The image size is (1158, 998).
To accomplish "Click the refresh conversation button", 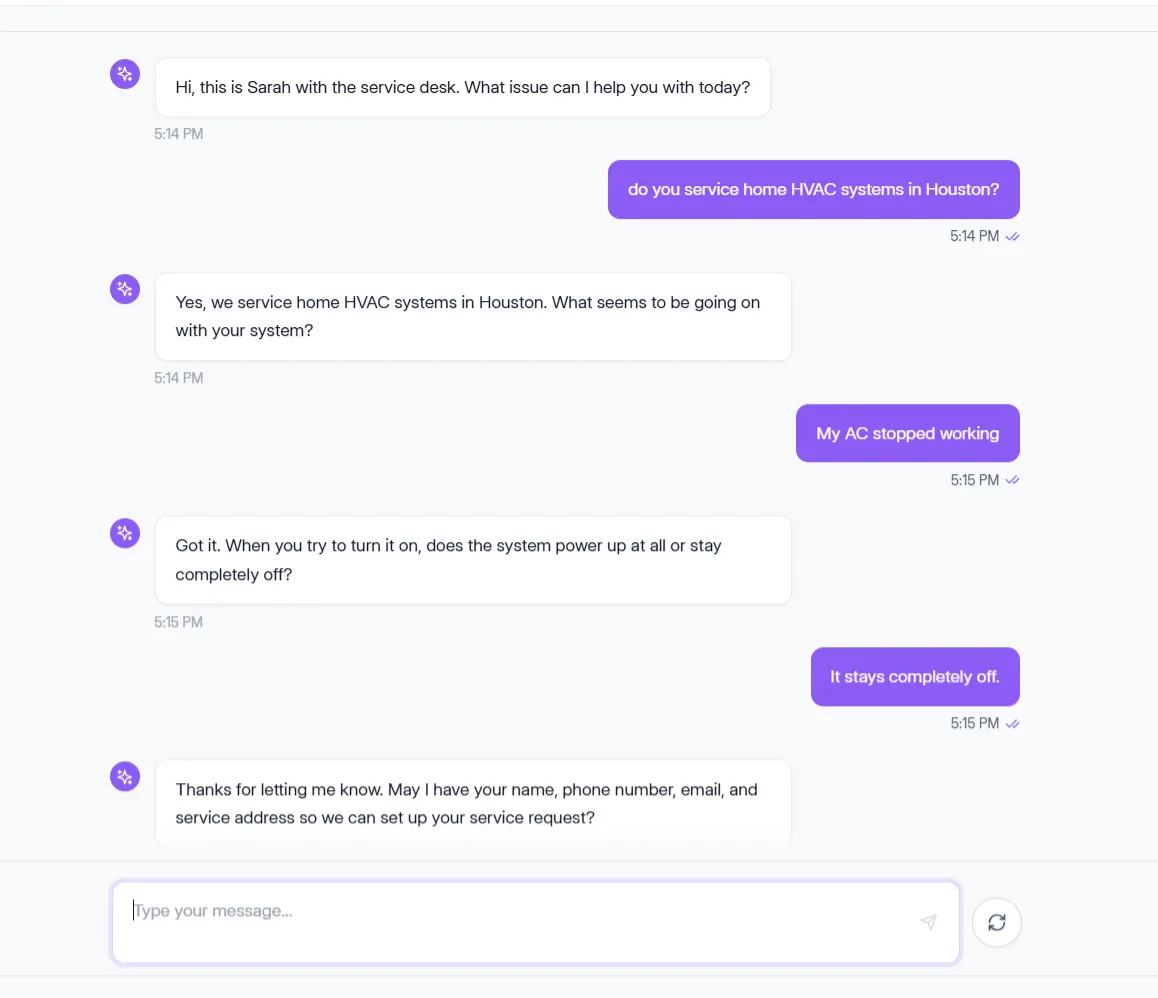I will coord(996,922).
